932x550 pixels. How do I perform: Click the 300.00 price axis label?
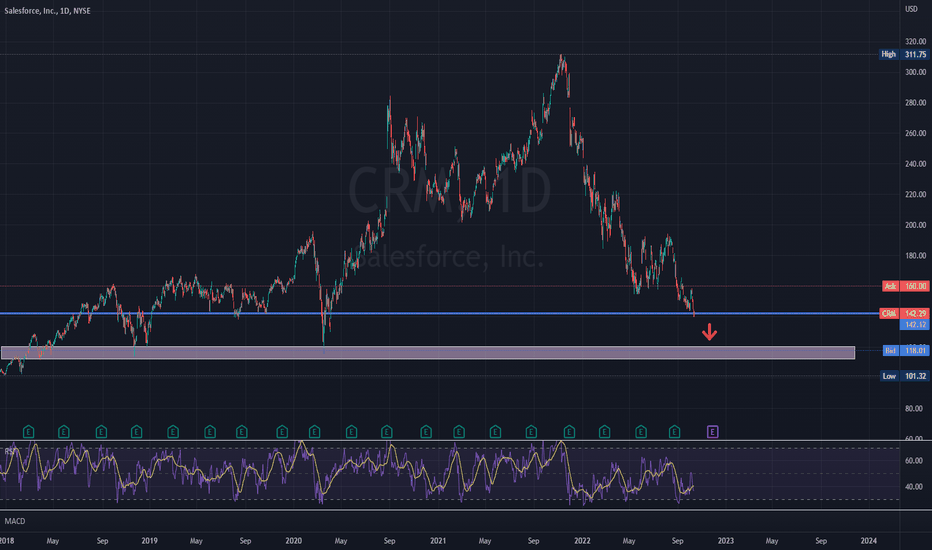[915, 72]
